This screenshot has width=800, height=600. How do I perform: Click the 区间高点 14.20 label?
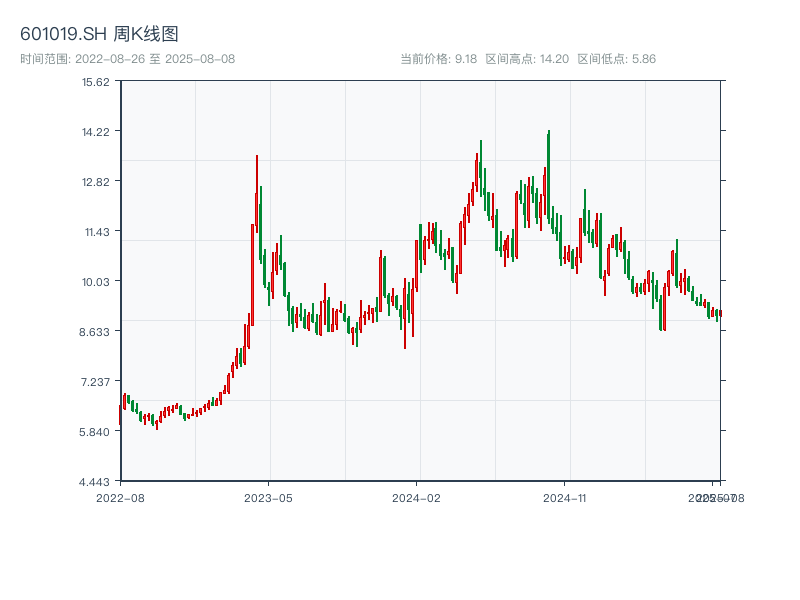point(527,59)
